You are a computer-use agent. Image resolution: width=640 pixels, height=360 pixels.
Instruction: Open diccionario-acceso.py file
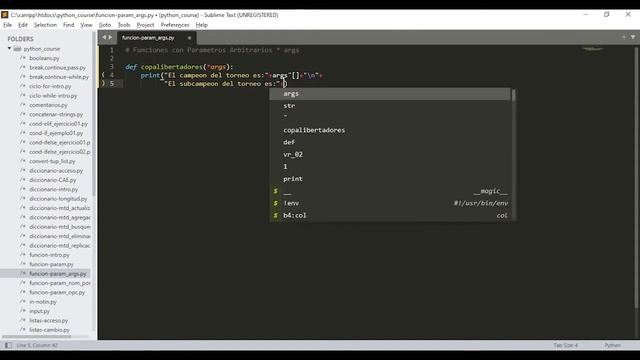pos(56,171)
